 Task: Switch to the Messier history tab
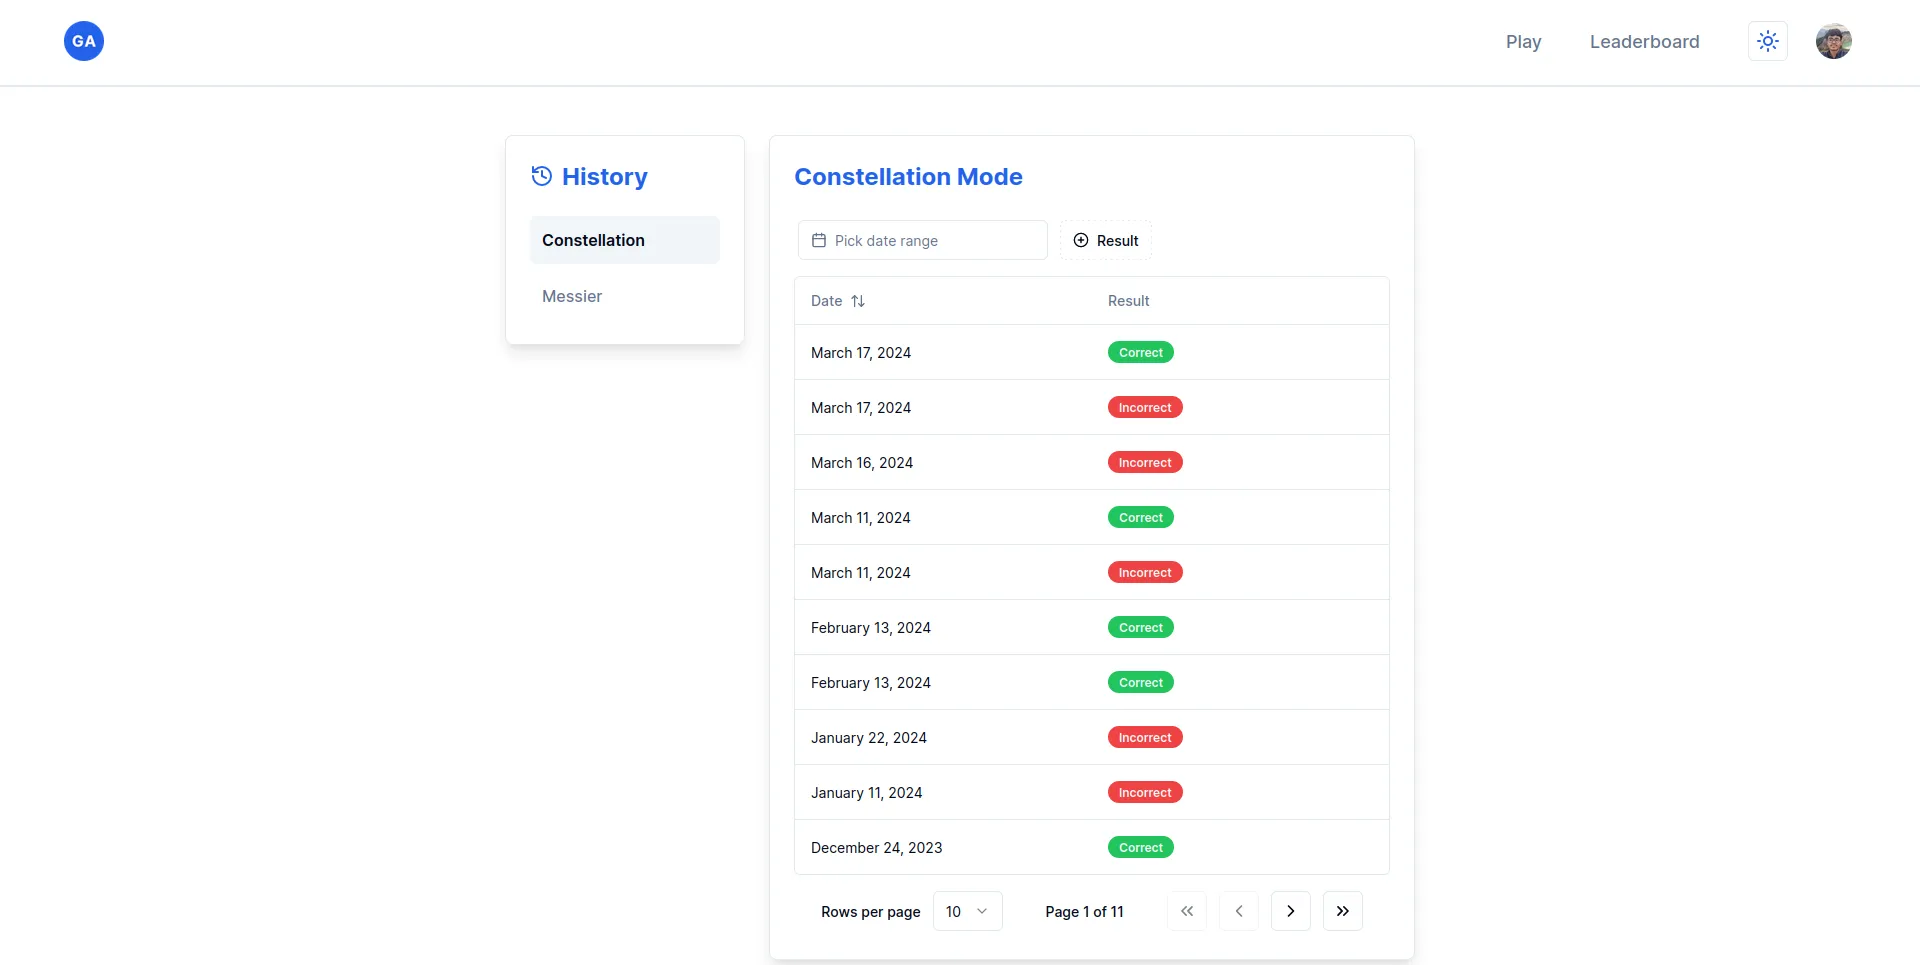coord(572,296)
